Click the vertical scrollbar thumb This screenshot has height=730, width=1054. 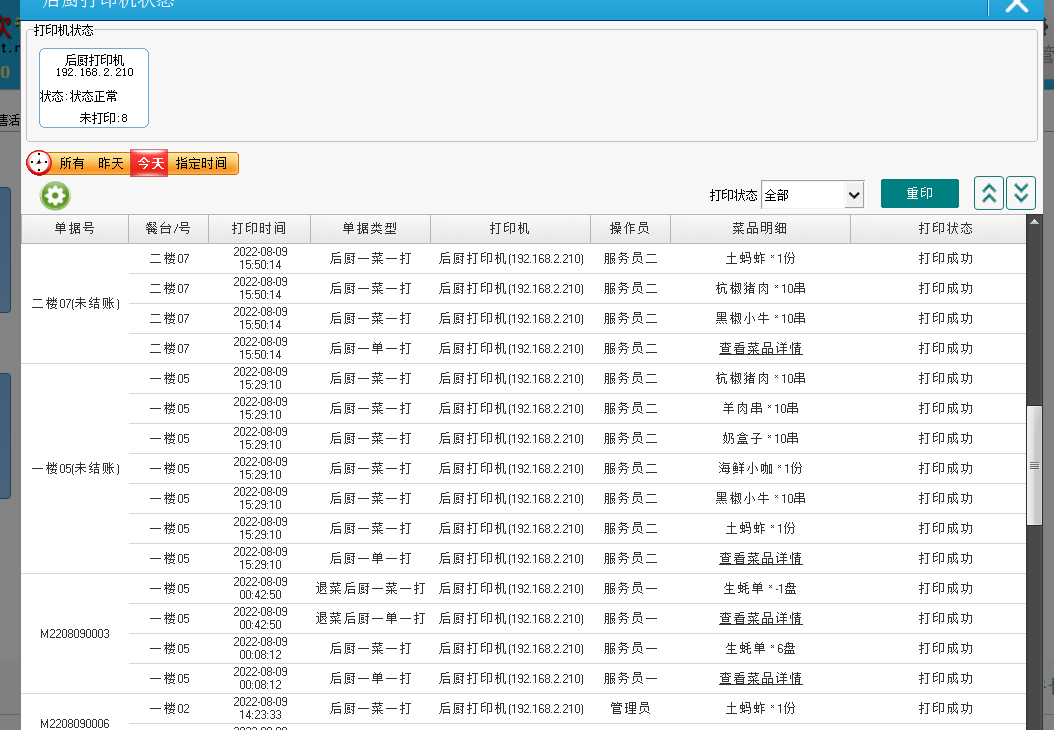[1035, 465]
